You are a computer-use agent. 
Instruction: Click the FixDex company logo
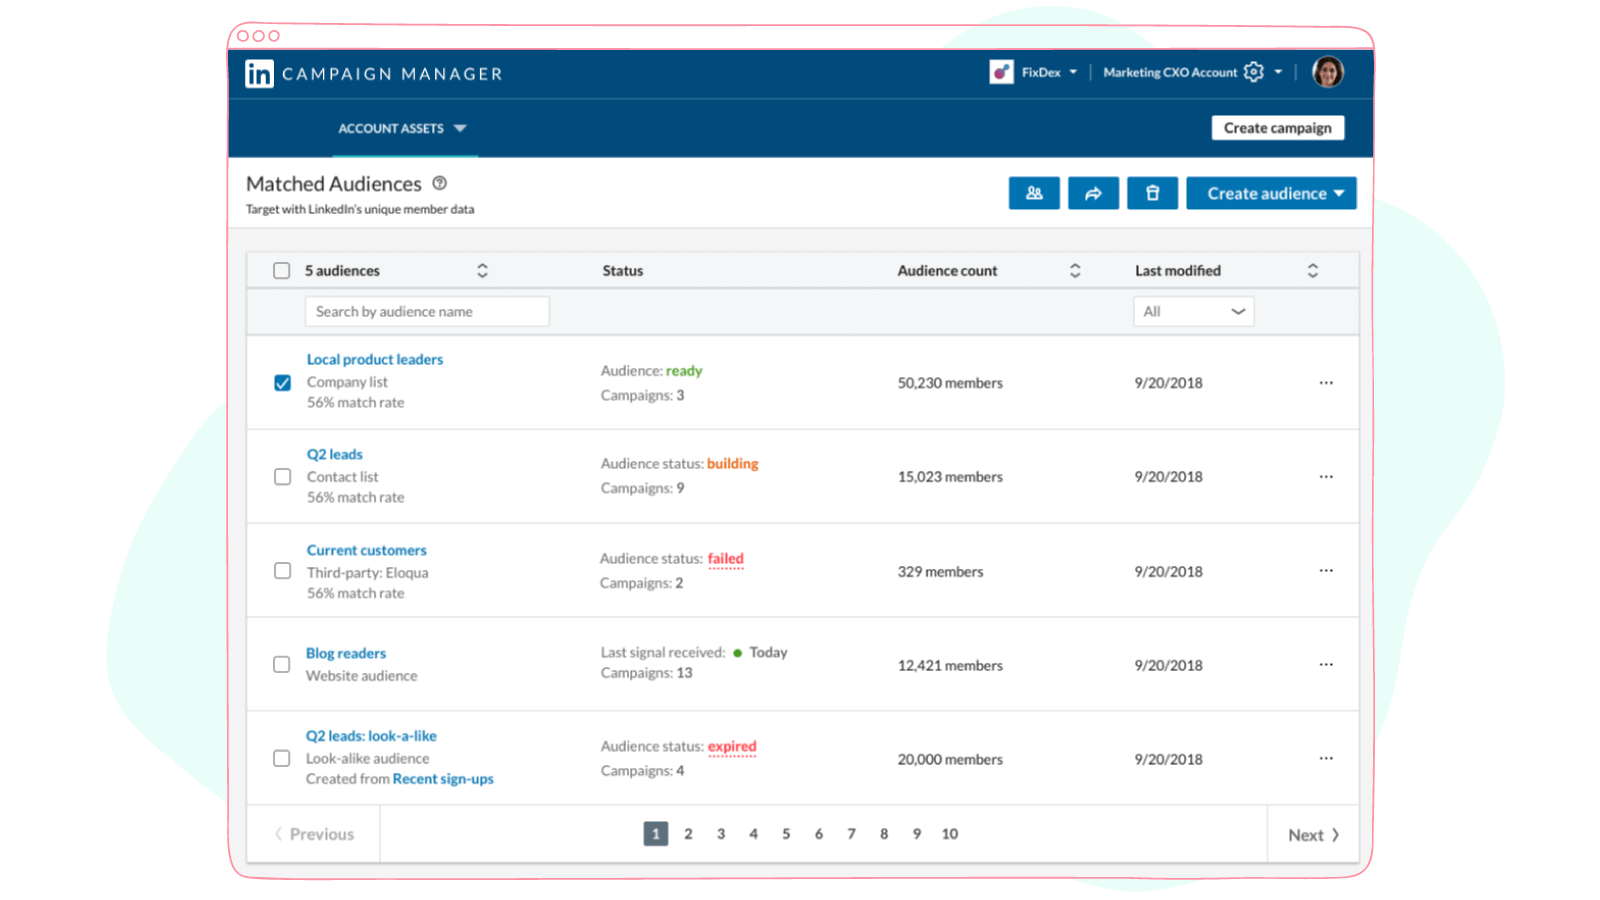[x=1000, y=71]
